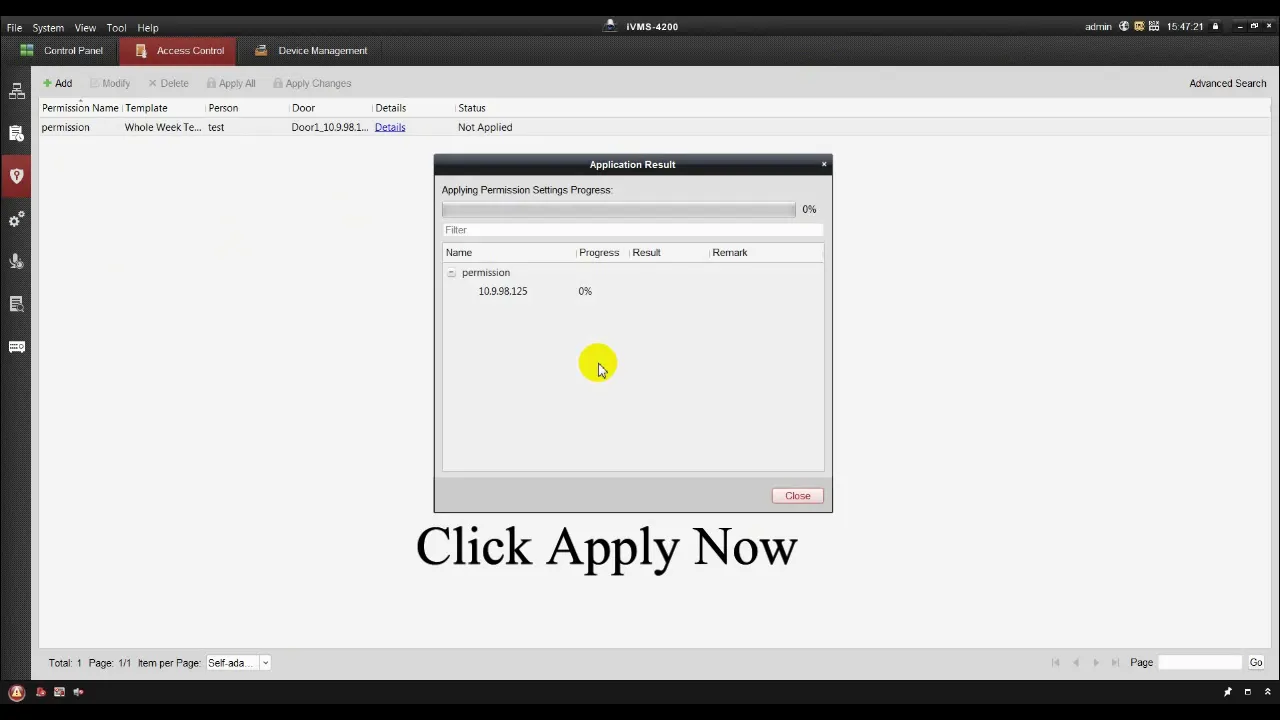Viewport: 1280px width, 720px height.
Task: Click the Page number input field
Action: (1199, 663)
